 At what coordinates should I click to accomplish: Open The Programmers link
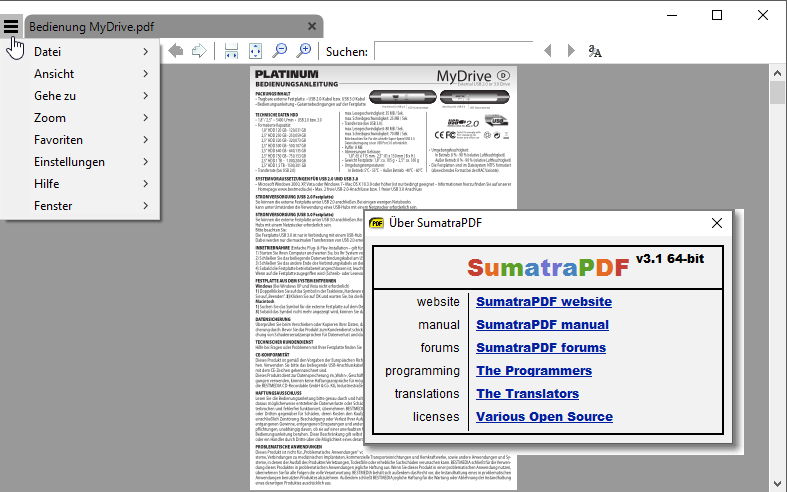pyautogui.click(x=534, y=371)
